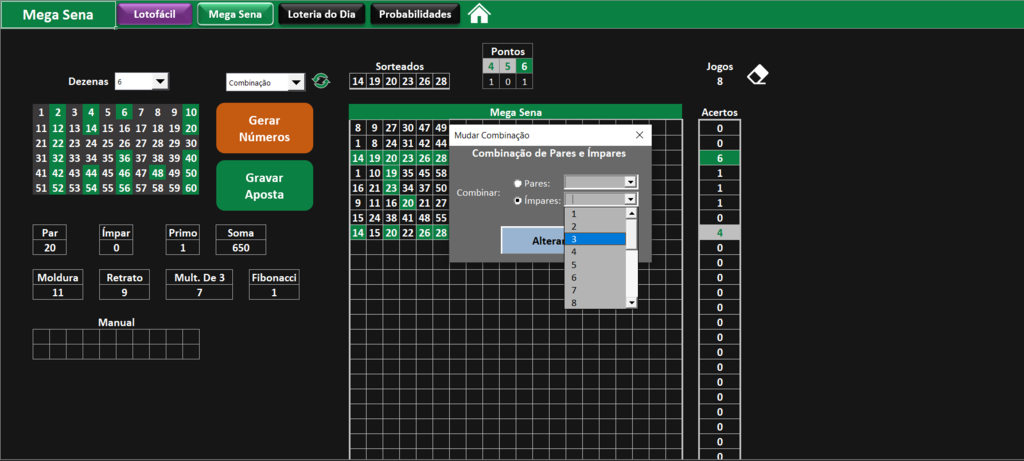Click the Acertos cell showing 6

[x=720, y=158]
